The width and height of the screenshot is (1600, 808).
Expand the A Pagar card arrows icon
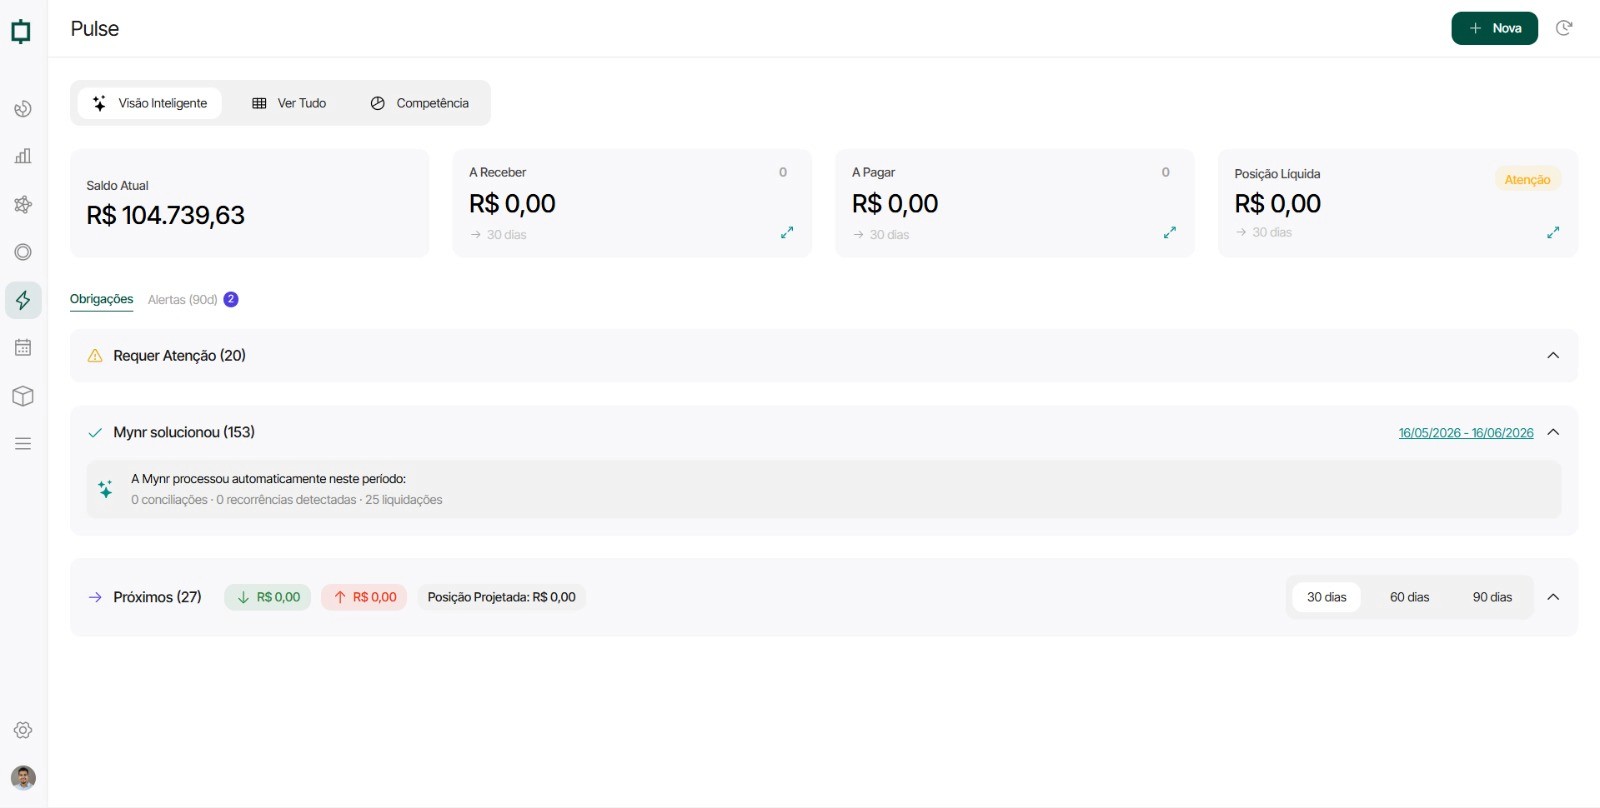pos(1169,232)
